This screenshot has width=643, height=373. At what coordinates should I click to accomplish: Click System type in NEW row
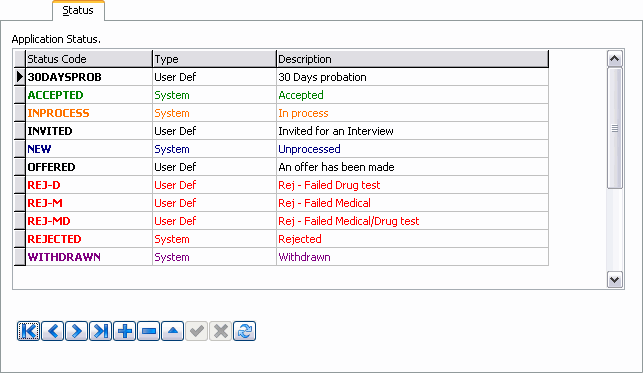214,149
